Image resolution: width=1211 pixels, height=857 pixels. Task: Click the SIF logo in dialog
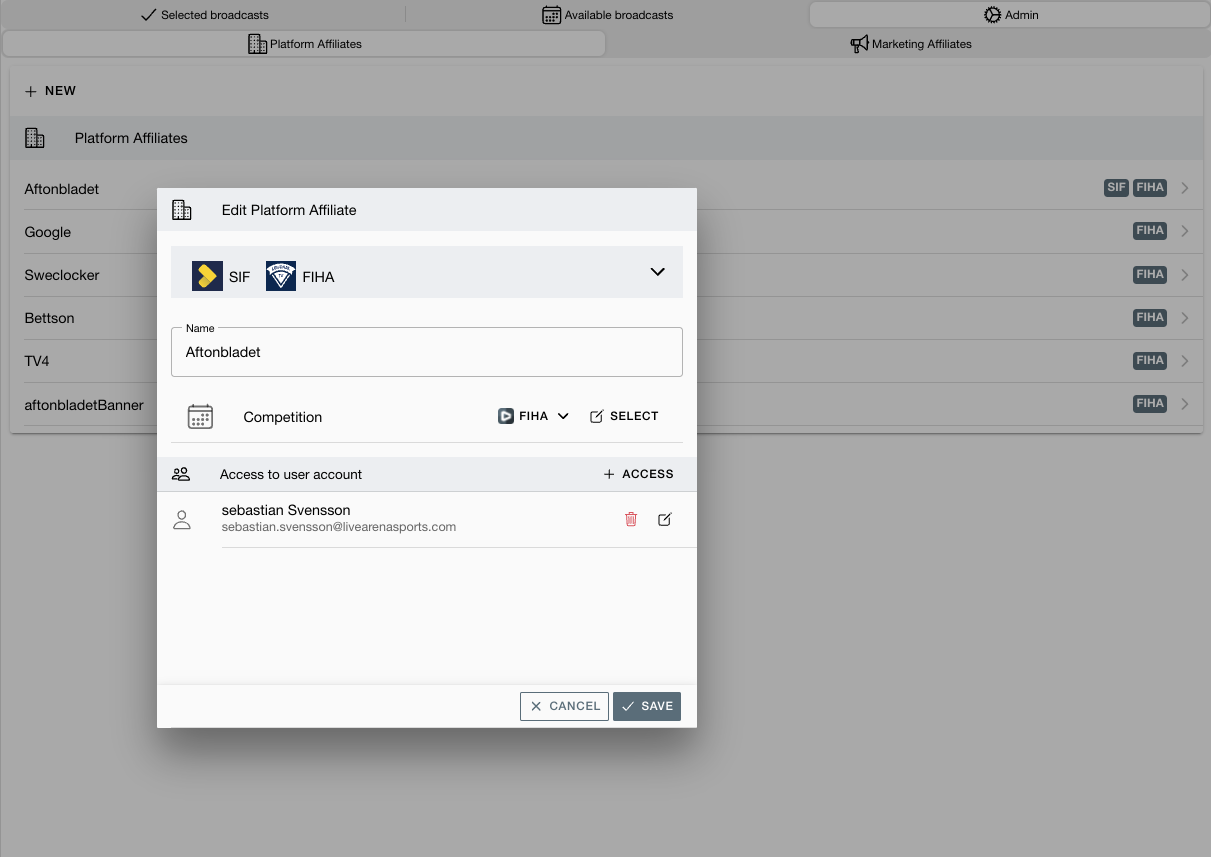pos(207,276)
